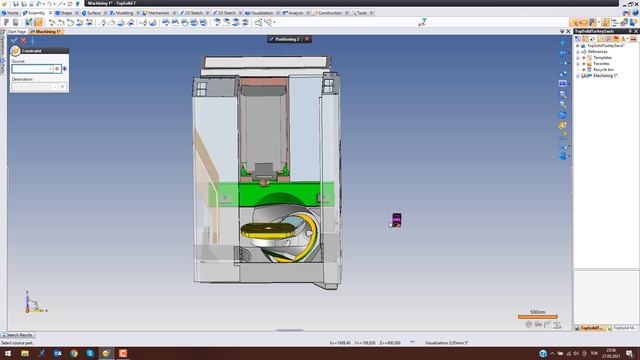This screenshot has height=360, width=640.
Task: Click the red-blue axis filter icon
Action: coord(422,22)
